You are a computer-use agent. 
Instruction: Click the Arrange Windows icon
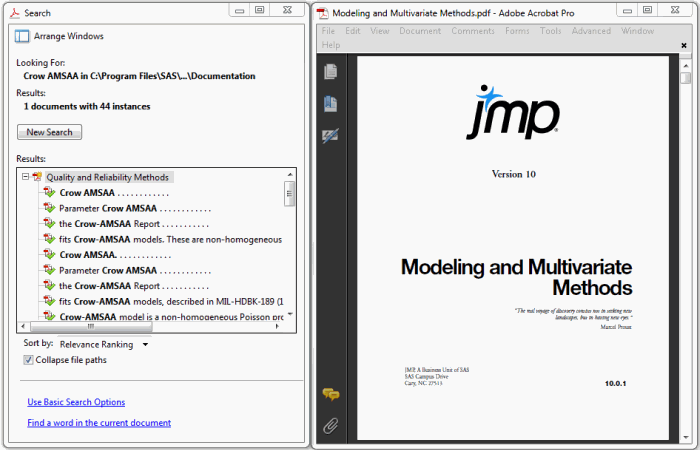[22, 36]
